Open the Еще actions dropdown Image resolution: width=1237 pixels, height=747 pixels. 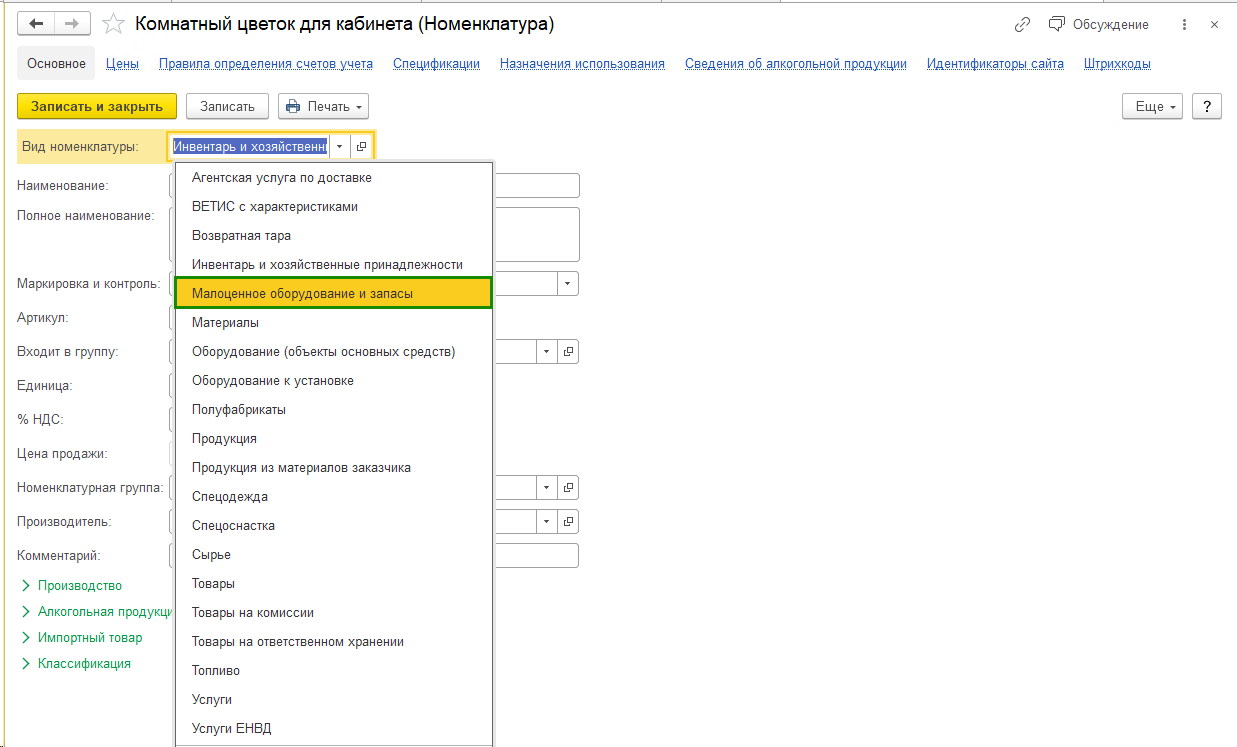coord(1153,107)
